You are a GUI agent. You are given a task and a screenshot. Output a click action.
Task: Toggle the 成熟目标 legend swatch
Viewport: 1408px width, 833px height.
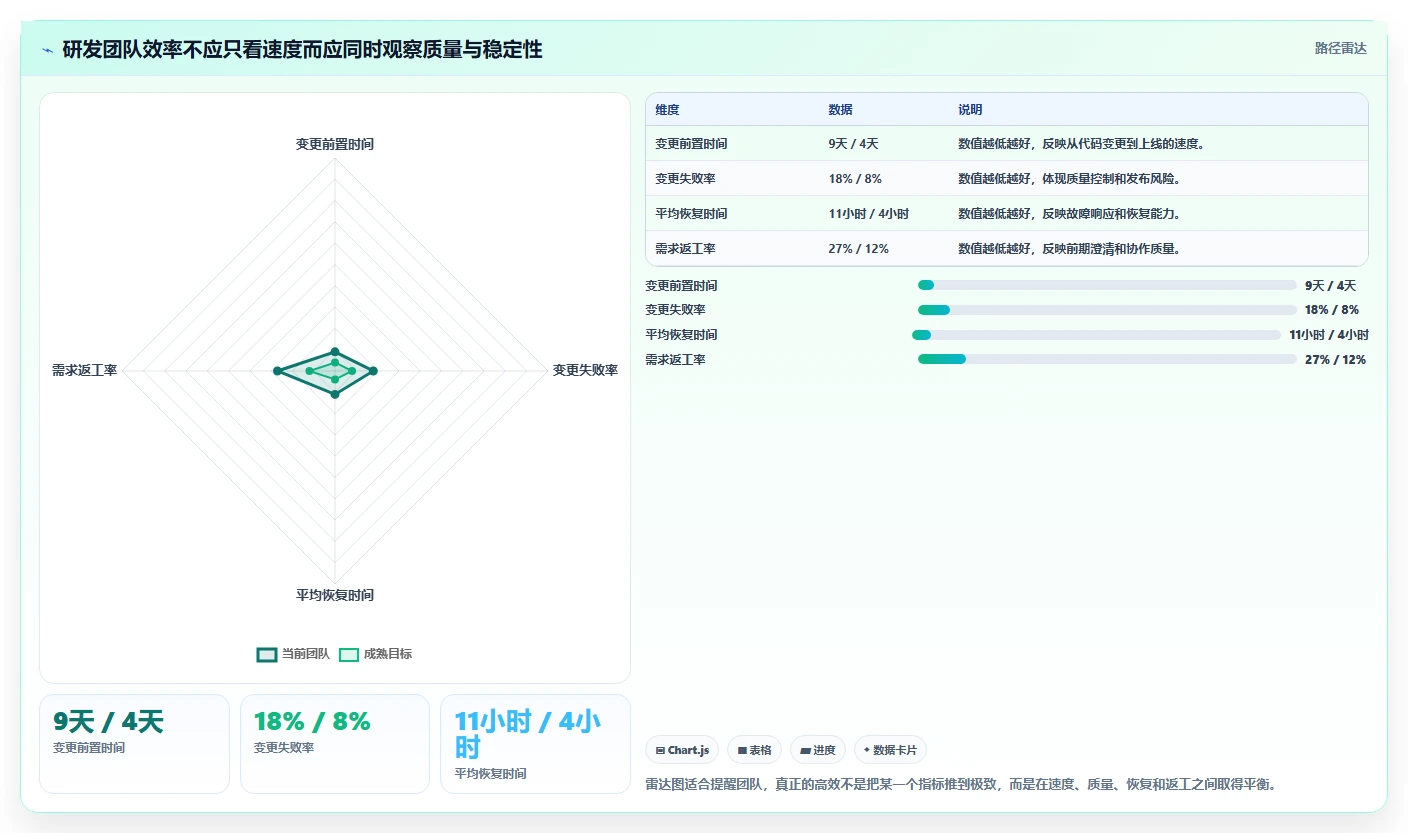tap(348, 654)
